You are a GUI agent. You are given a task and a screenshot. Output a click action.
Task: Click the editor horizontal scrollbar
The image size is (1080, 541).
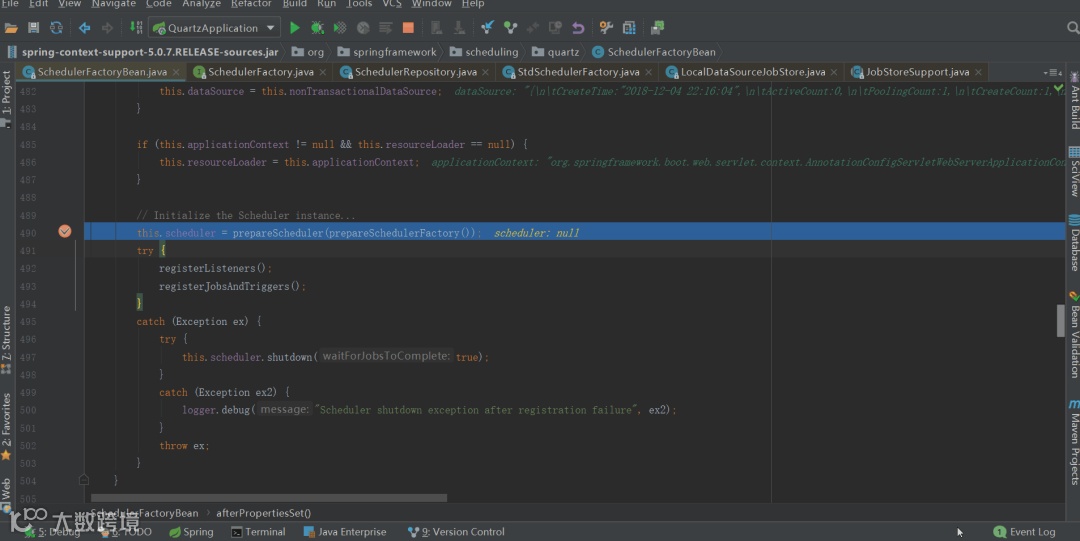pyautogui.click(x=268, y=497)
